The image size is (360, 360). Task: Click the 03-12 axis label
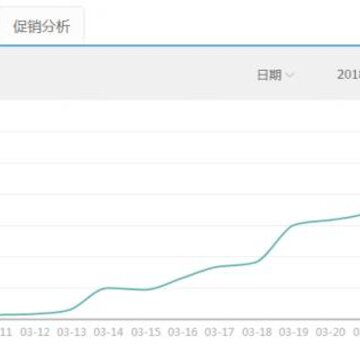coord(35,332)
